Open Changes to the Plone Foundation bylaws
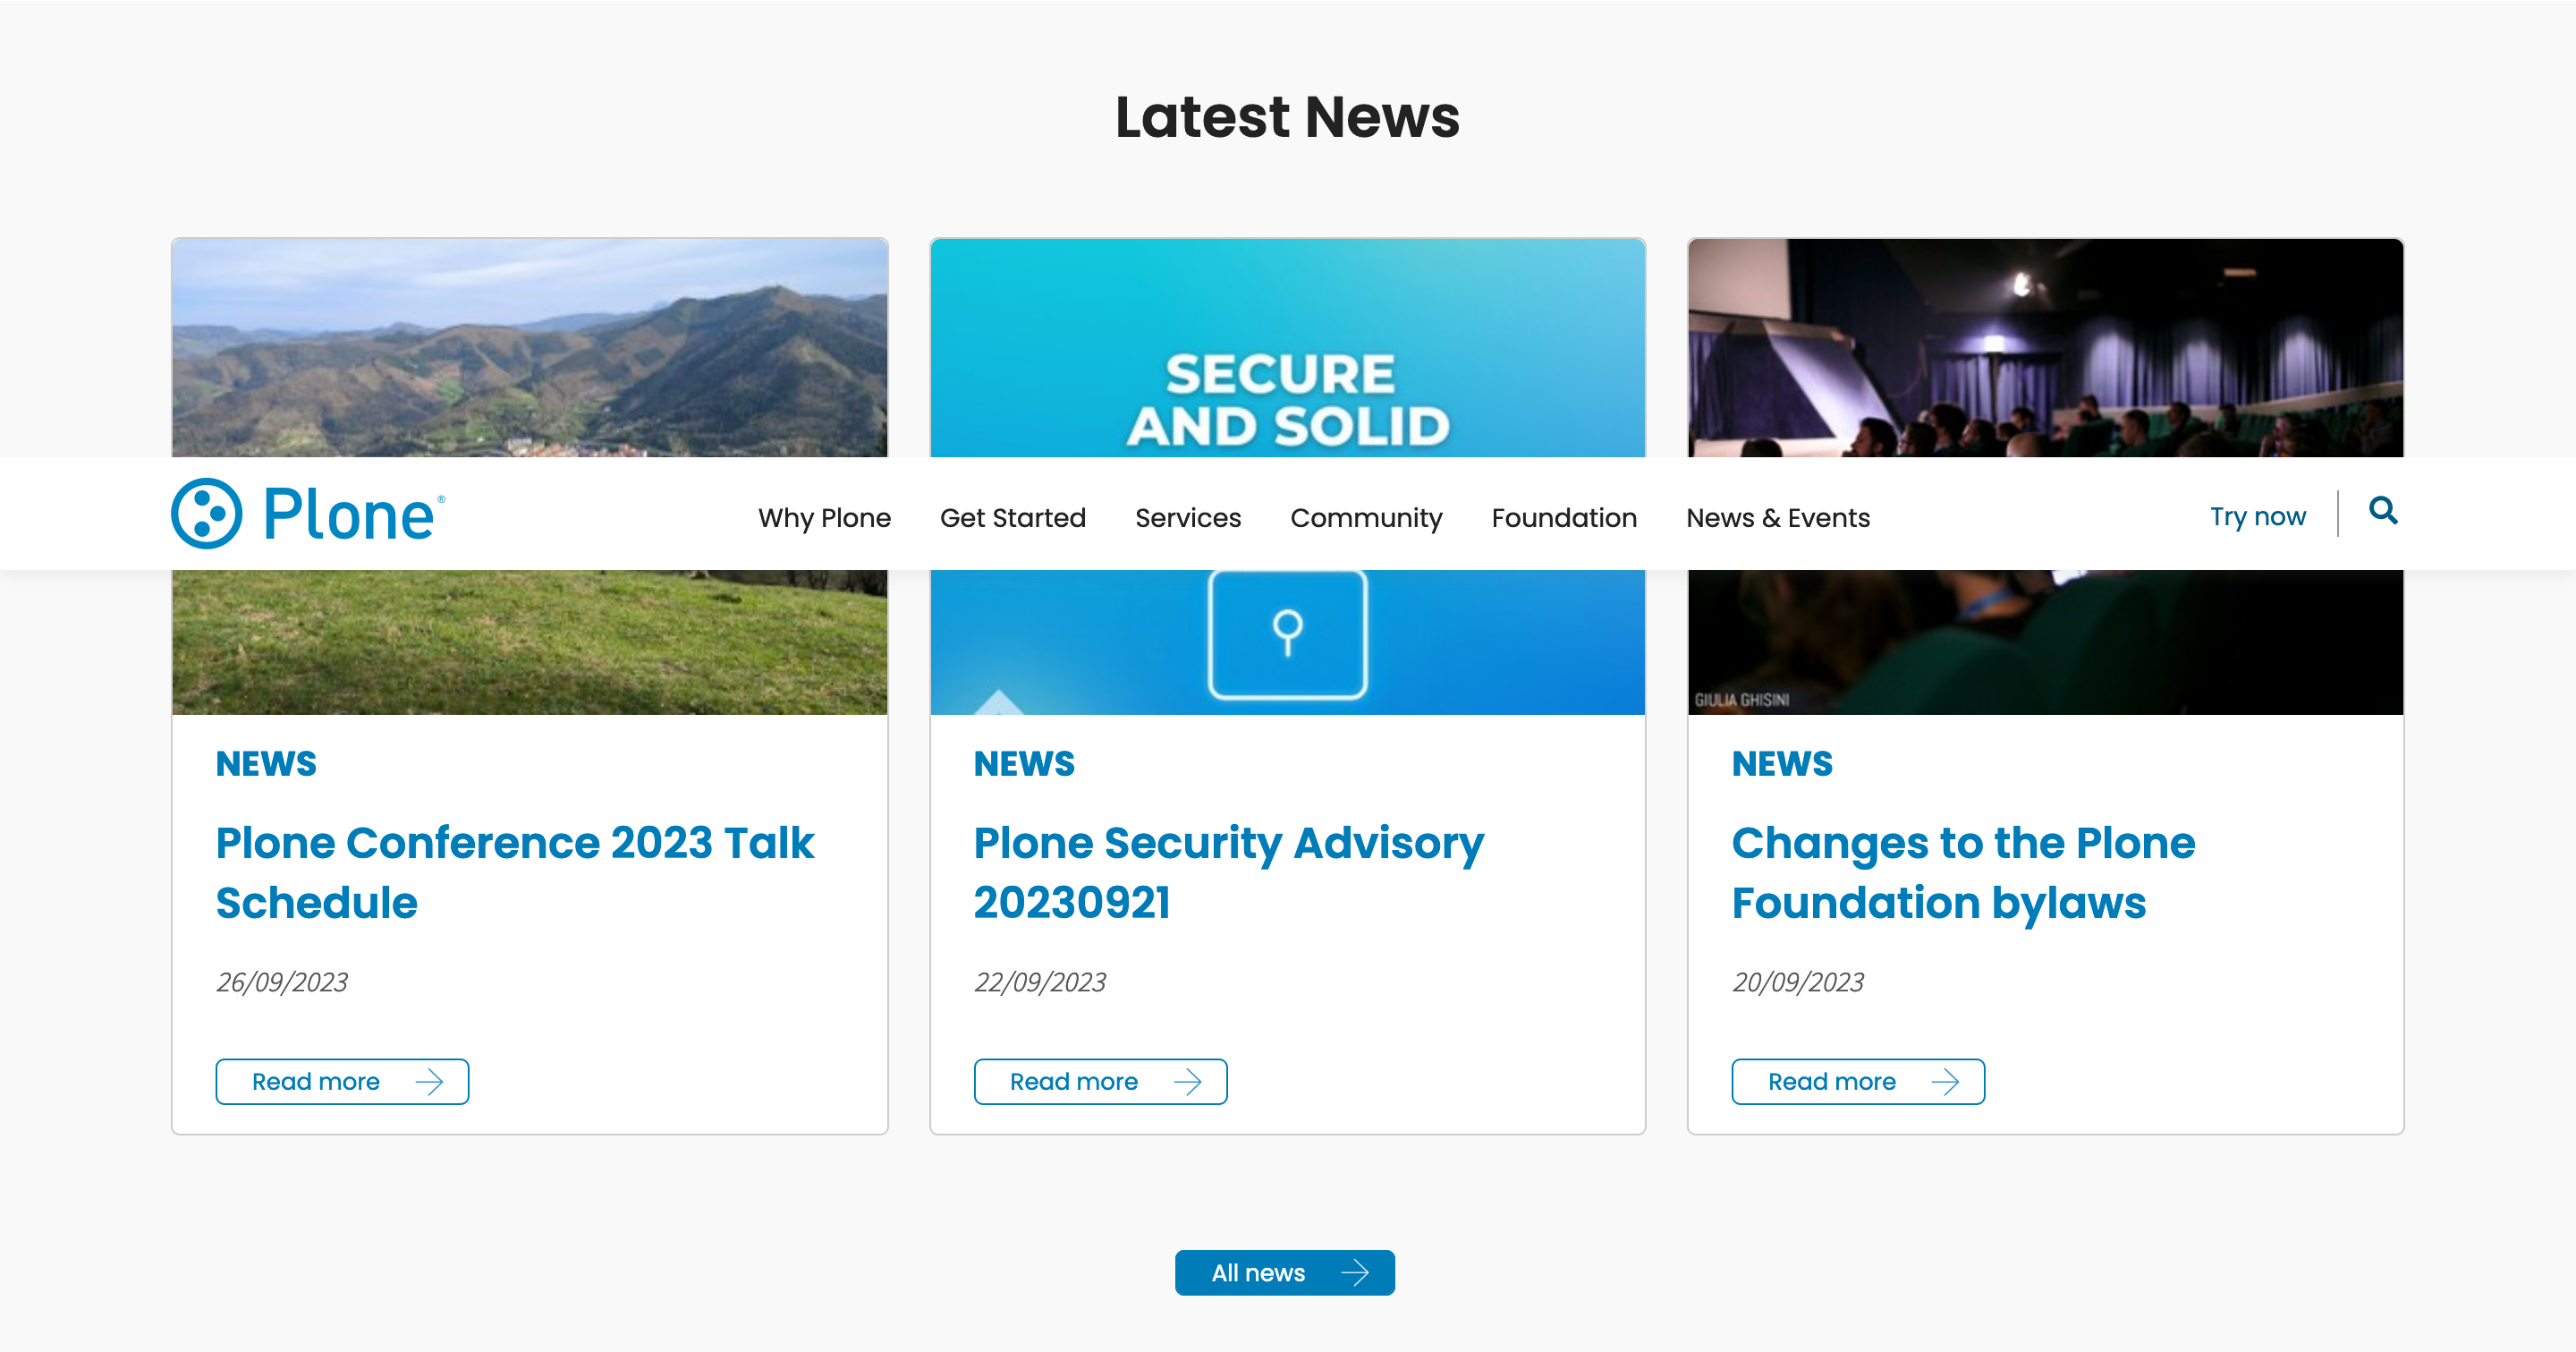The image size is (2576, 1352). coord(1963,872)
